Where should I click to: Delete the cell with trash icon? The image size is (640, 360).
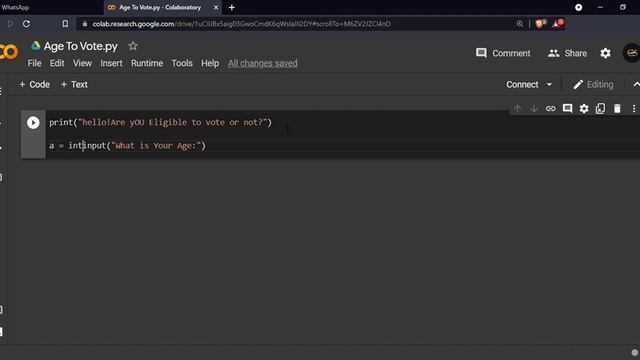coord(617,109)
